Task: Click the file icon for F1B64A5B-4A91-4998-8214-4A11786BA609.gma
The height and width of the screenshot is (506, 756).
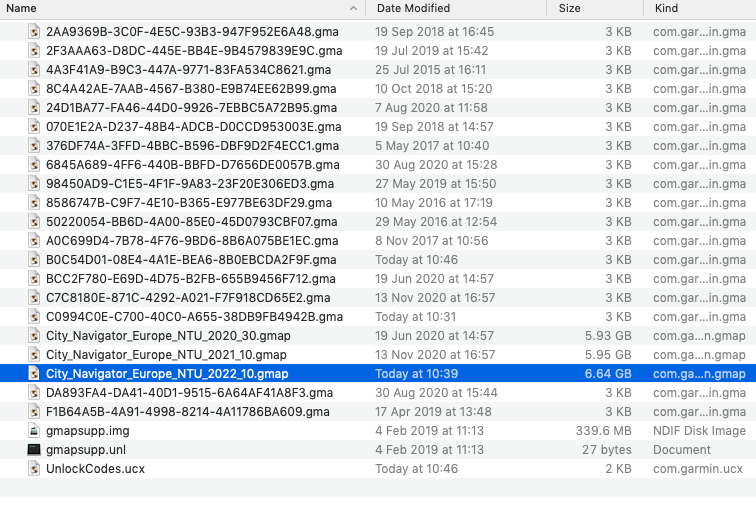Action: [x=34, y=412]
